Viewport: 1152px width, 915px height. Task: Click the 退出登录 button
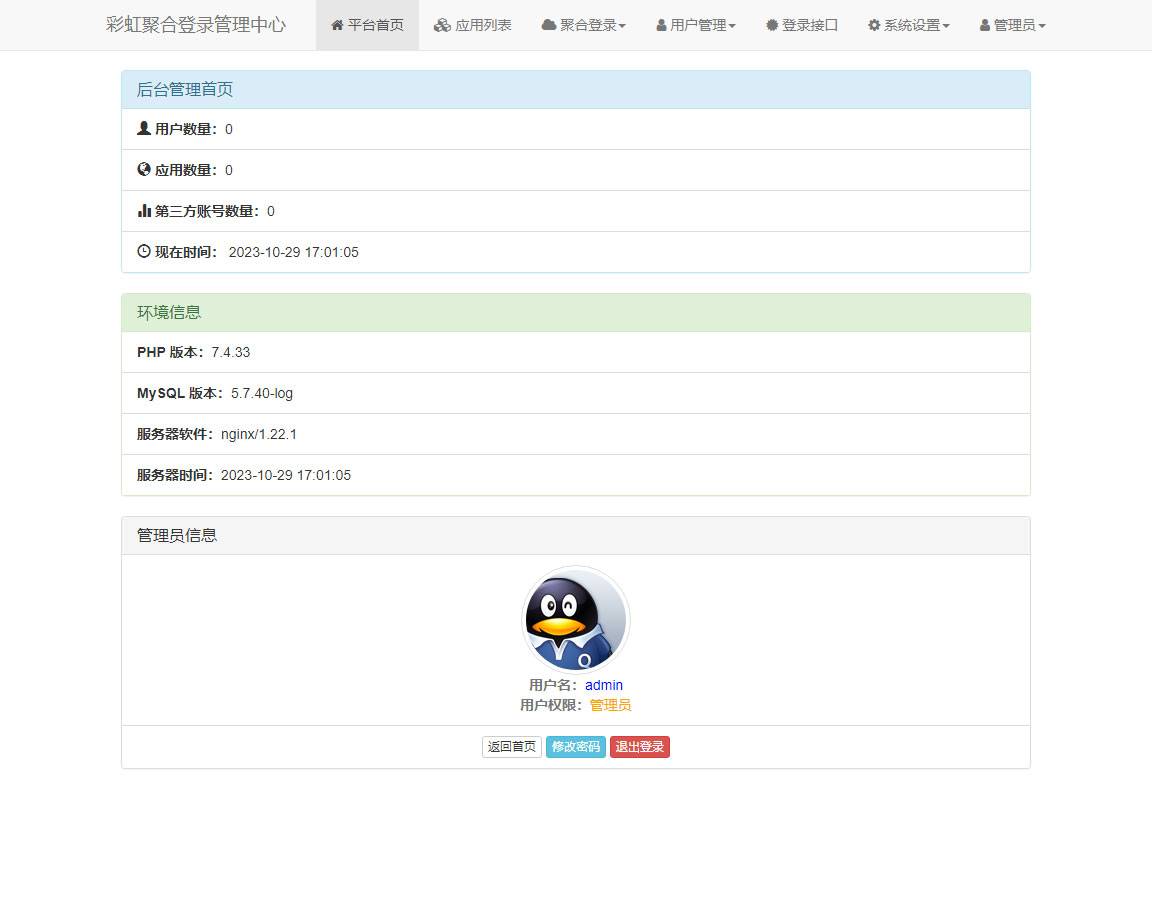coord(640,746)
